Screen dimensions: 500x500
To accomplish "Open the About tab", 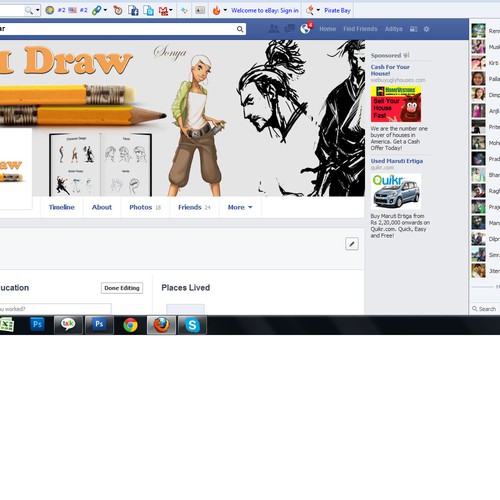I will pyautogui.click(x=102, y=207).
